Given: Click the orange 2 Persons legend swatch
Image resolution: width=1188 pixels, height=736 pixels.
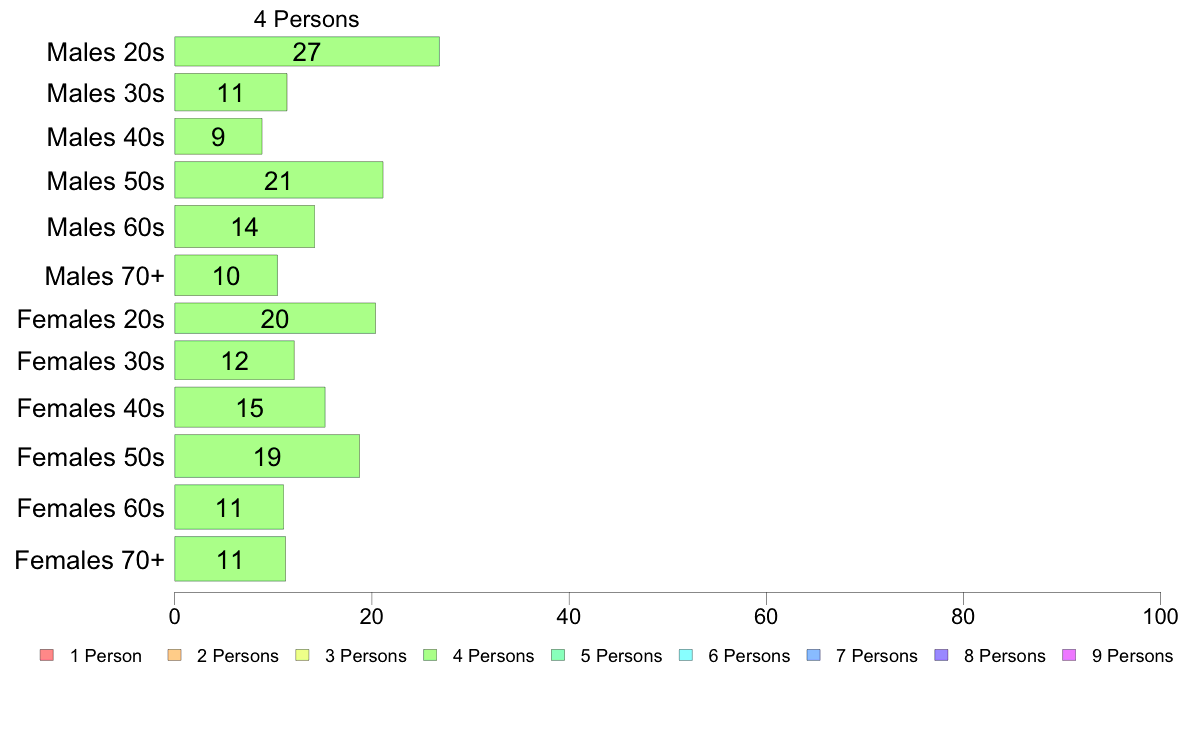Looking at the screenshot, I should click(174, 655).
